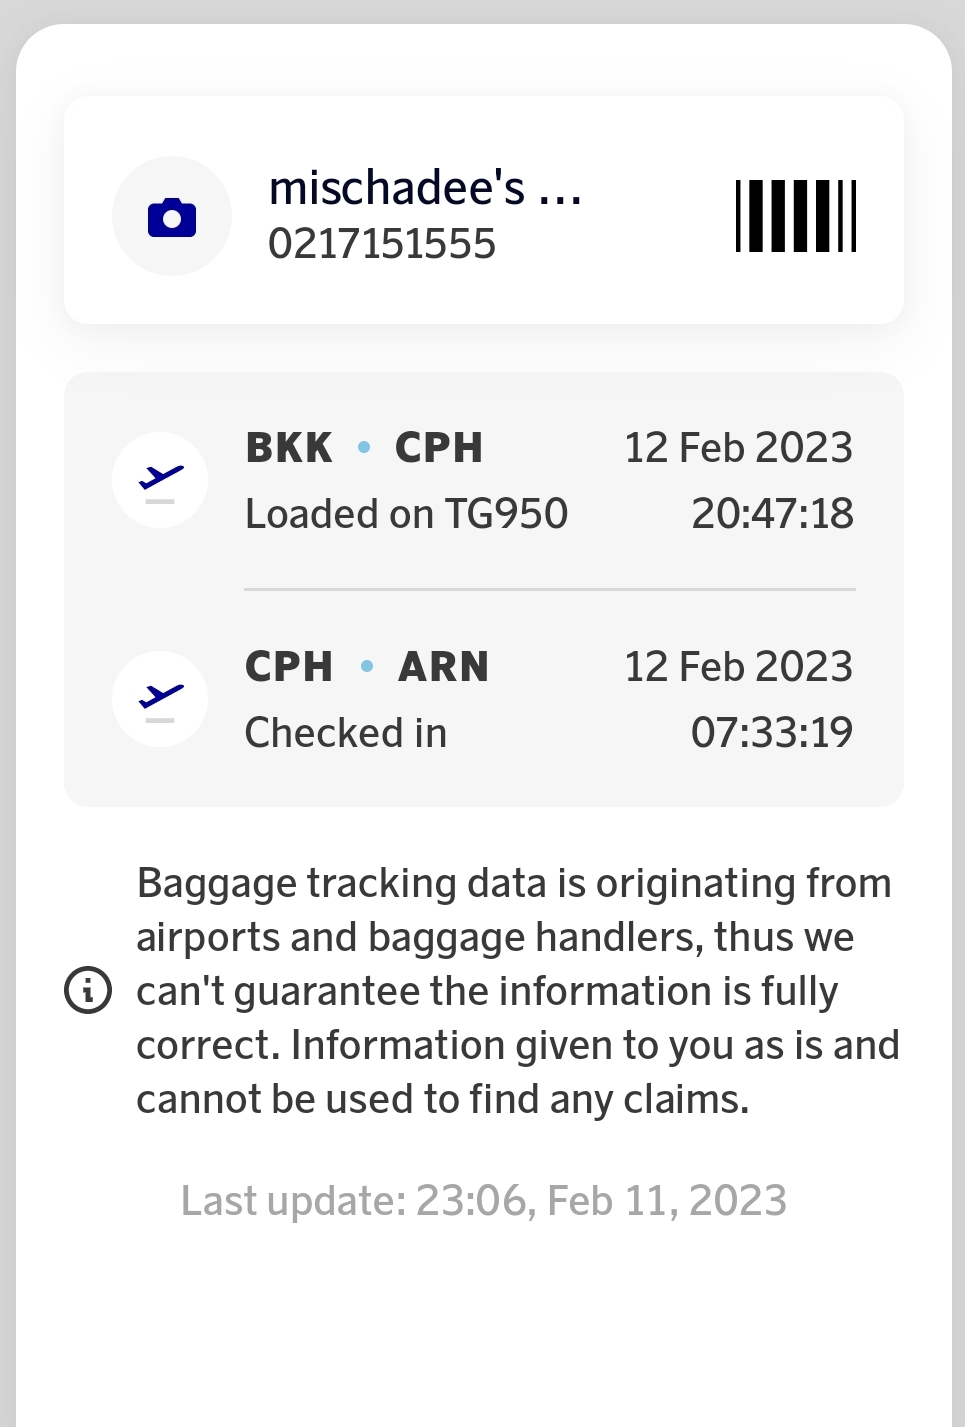Click the "Checked in" status text
Viewport: 965px width, 1427px height.
pos(346,733)
